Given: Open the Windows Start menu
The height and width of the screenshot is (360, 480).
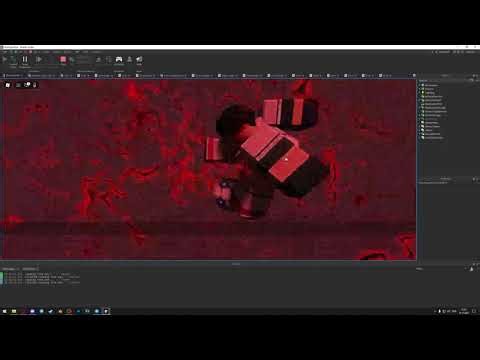Looking at the screenshot, I should [4, 311].
